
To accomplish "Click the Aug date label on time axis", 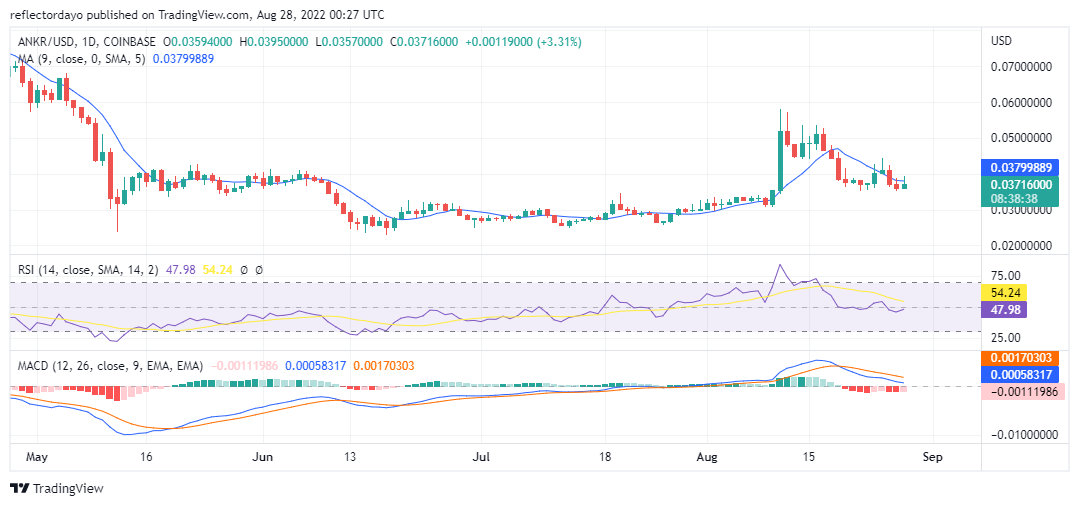I will pyautogui.click(x=707, y=456).
